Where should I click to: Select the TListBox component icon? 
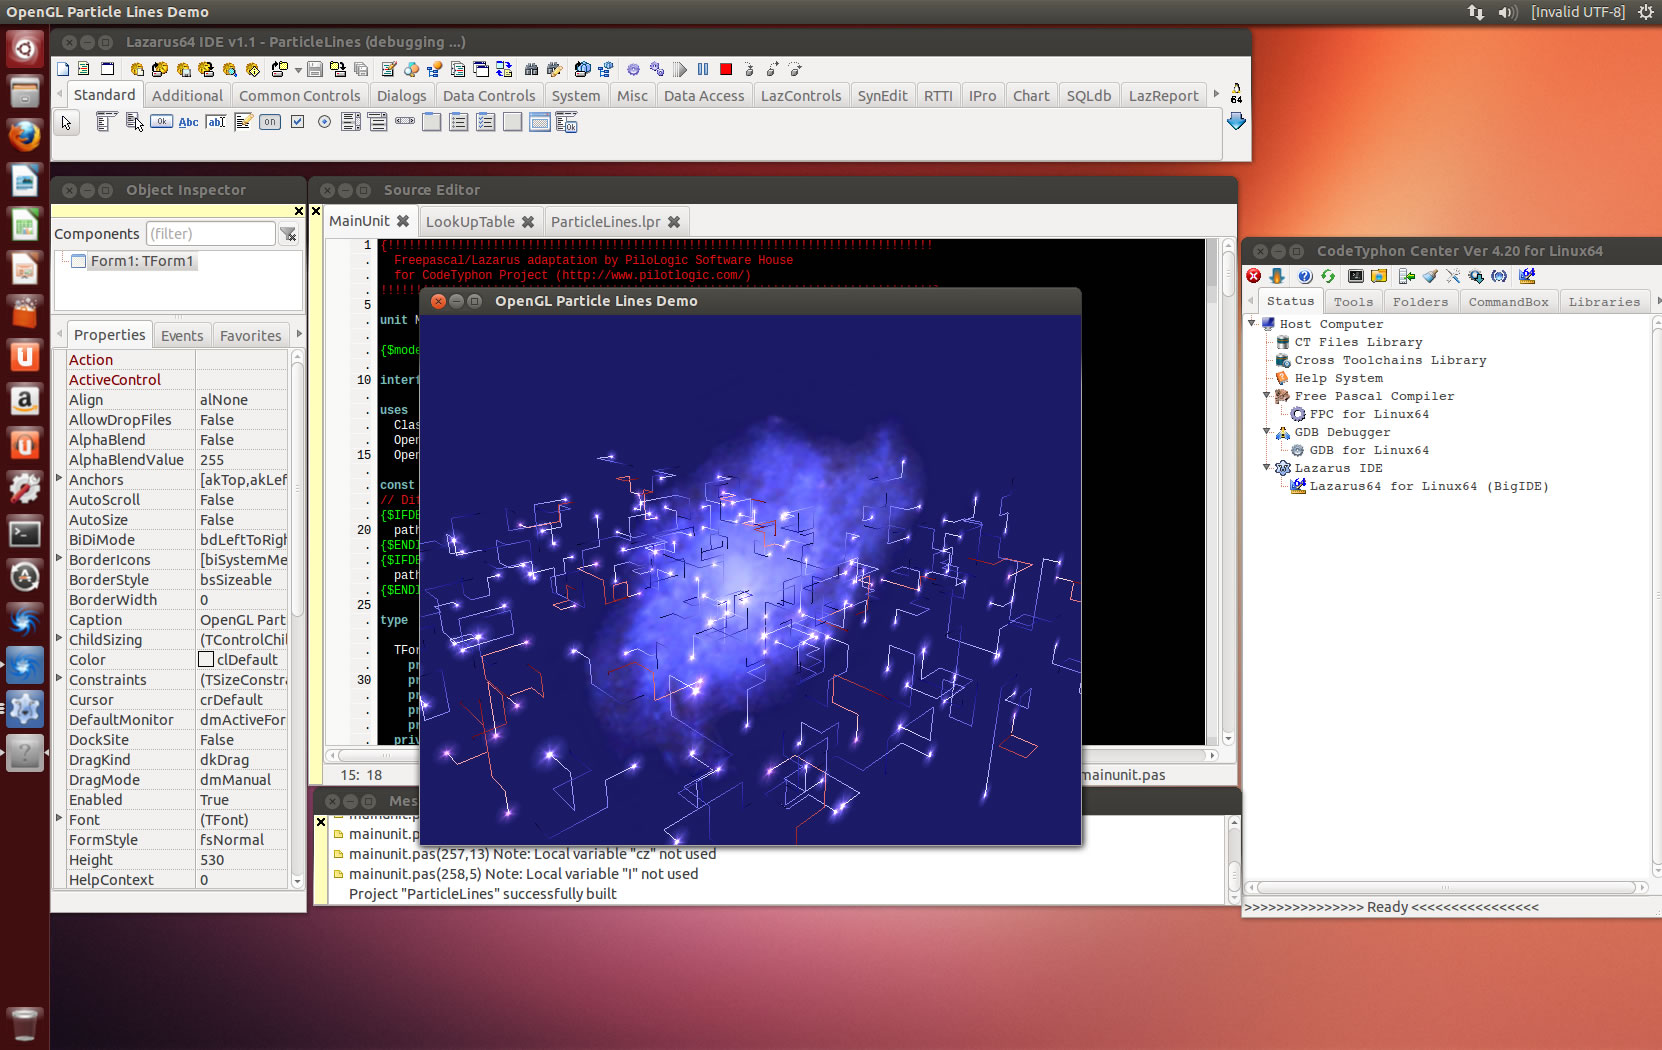[350, 122]
